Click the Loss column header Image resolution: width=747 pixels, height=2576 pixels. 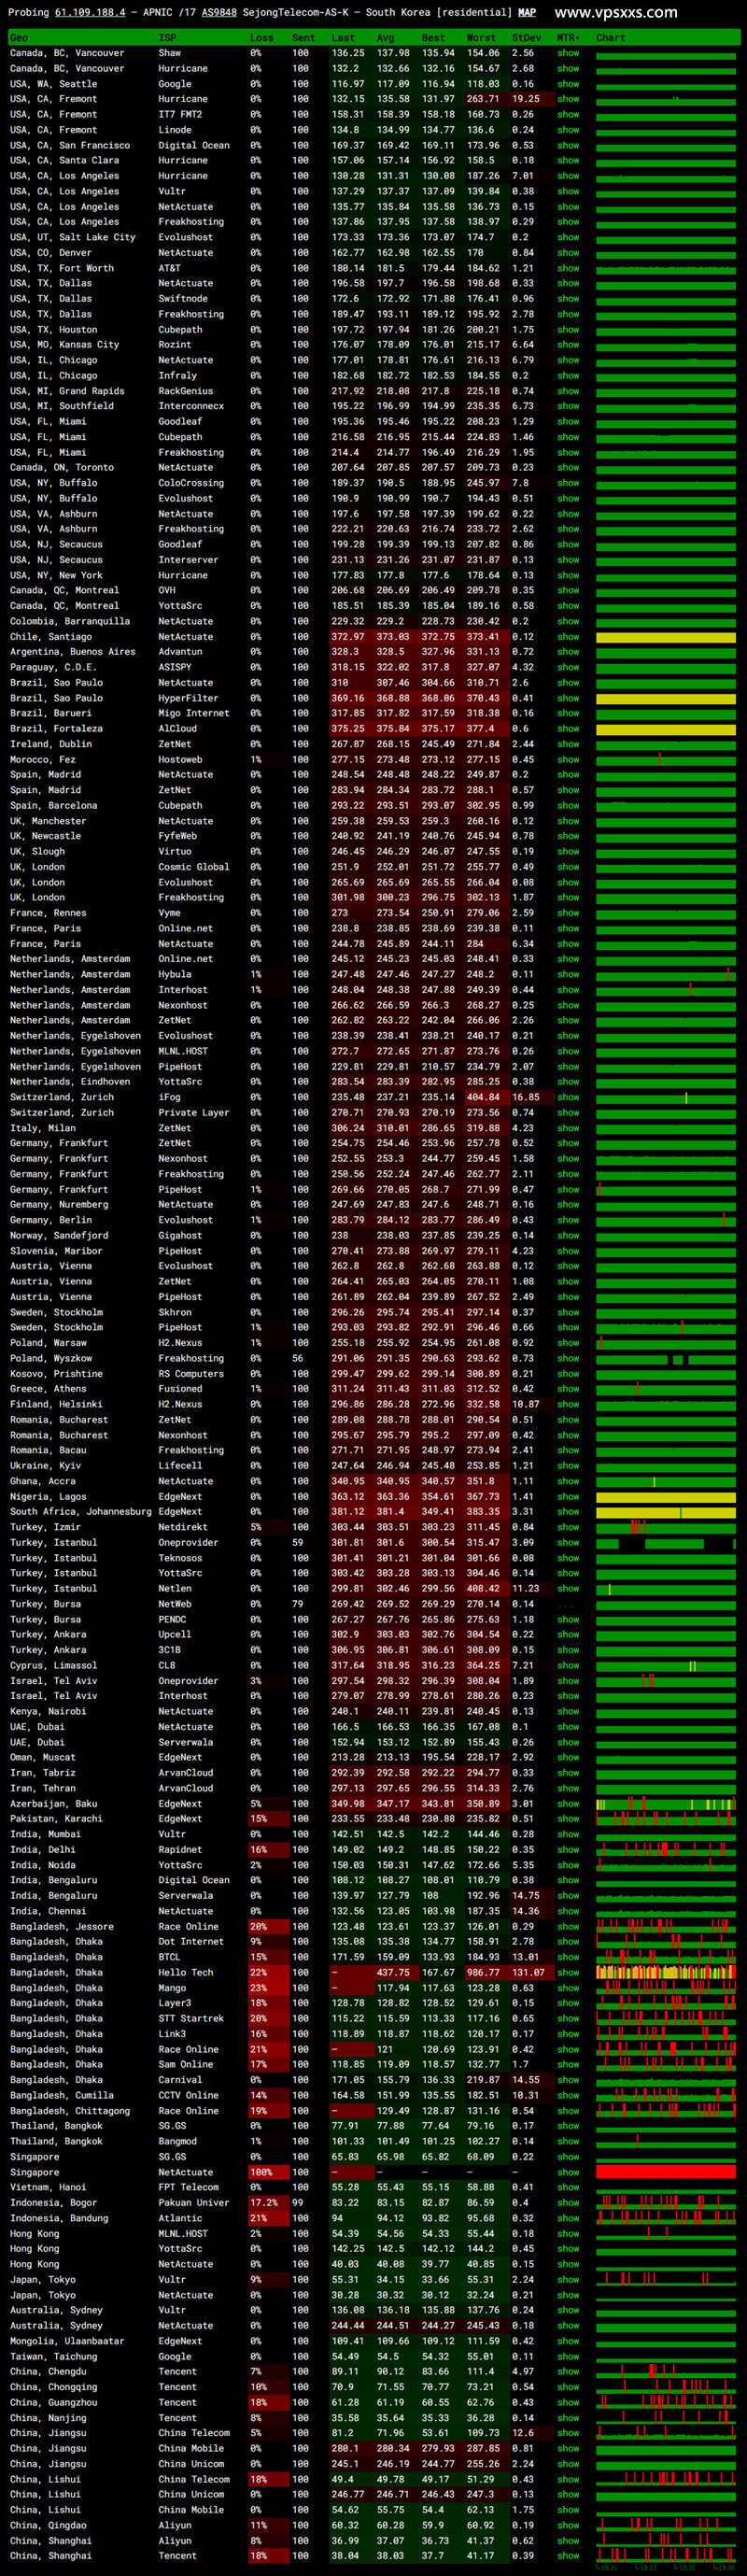(262, 38)
